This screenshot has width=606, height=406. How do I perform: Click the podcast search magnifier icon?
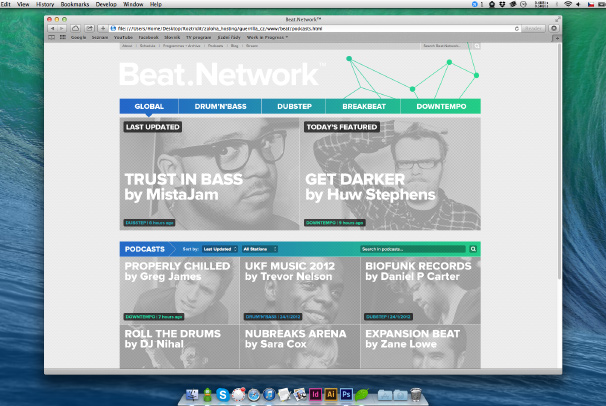click(474, 248)
